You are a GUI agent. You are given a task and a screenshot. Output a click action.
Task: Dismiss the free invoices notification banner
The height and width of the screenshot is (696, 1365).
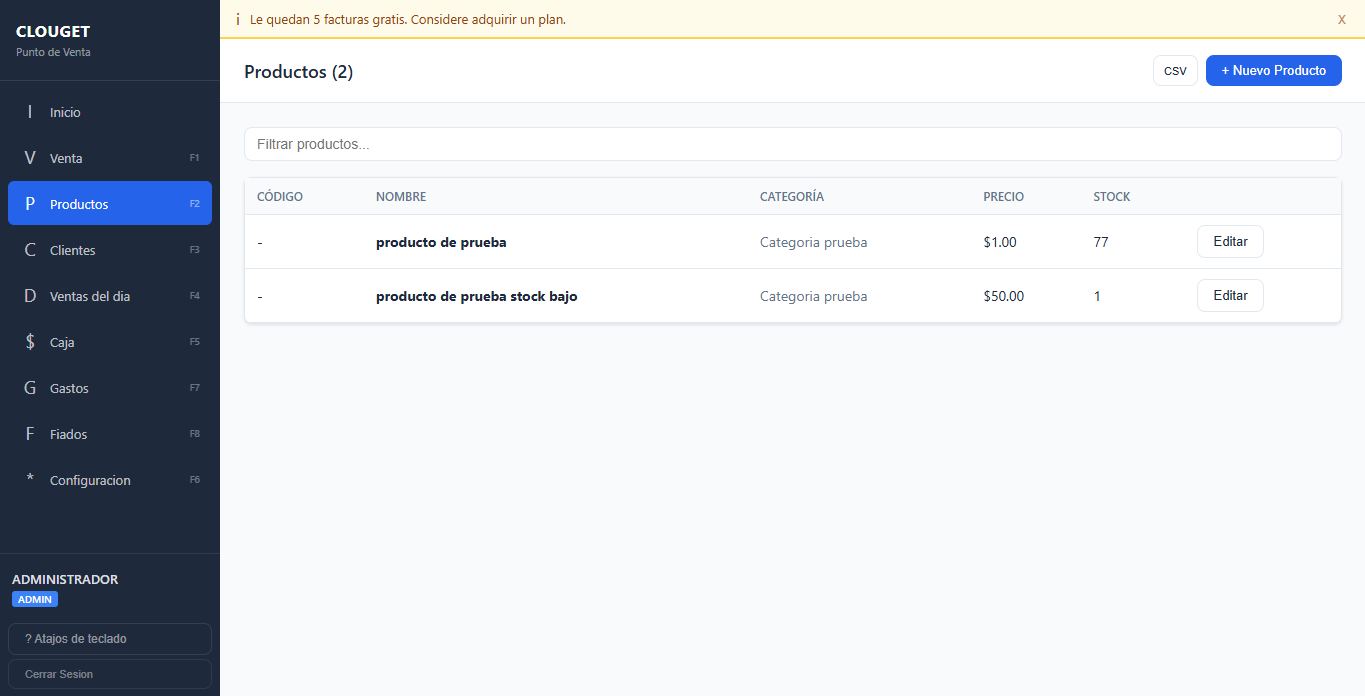pos(1341,19)
